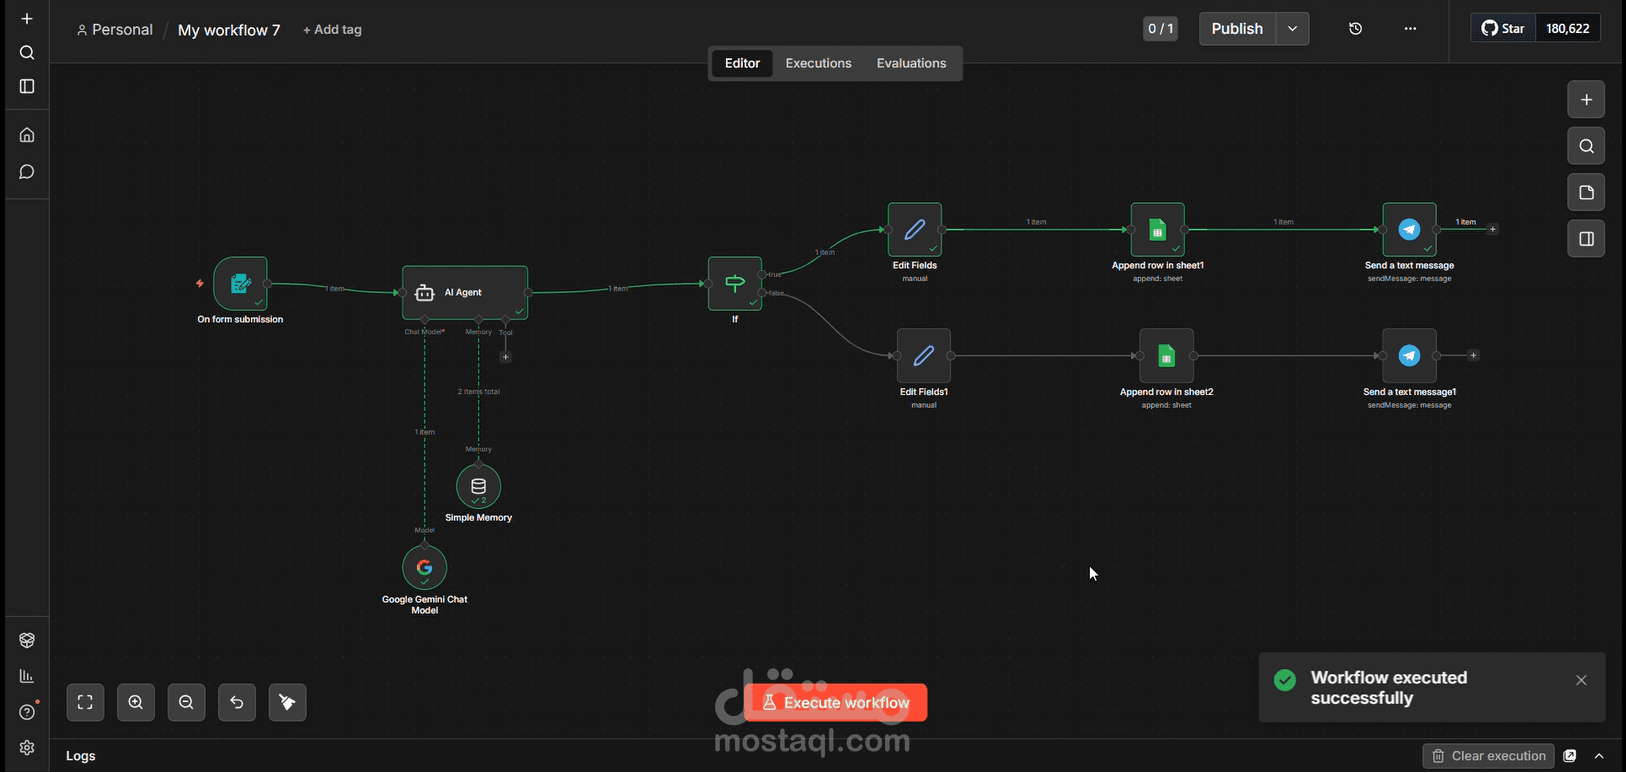Toggle right side panel icon
This screenshot has width=1626, height=773.
click(1586, 239)
